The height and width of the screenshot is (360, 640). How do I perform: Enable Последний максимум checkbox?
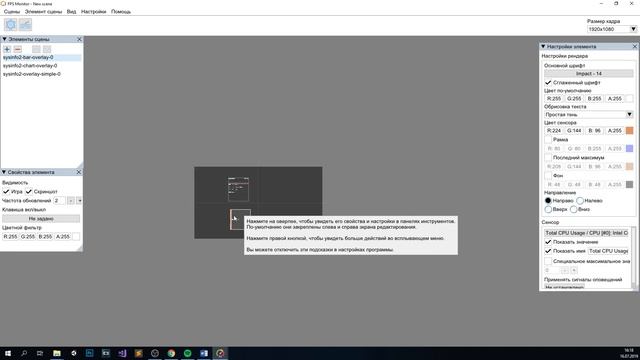(x=548, y=158)
